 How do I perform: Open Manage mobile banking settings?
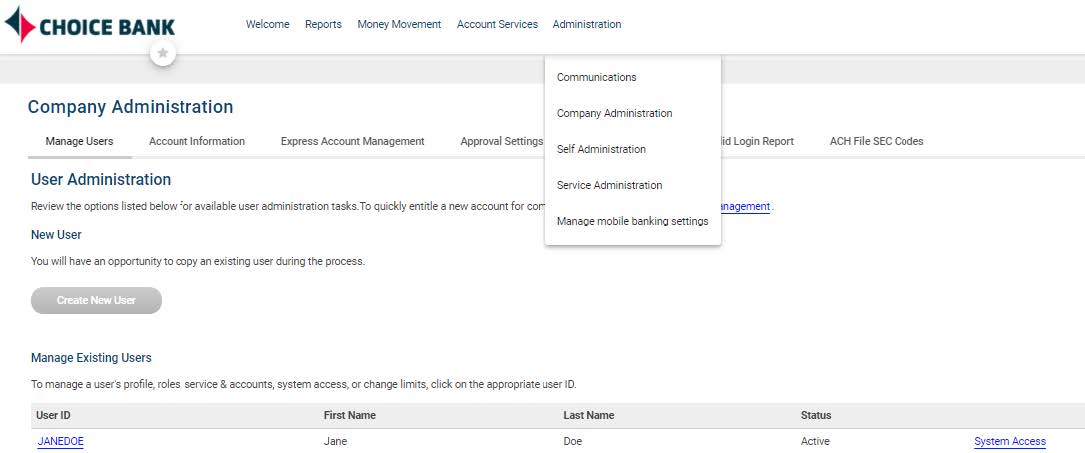[x=632, y=221]
